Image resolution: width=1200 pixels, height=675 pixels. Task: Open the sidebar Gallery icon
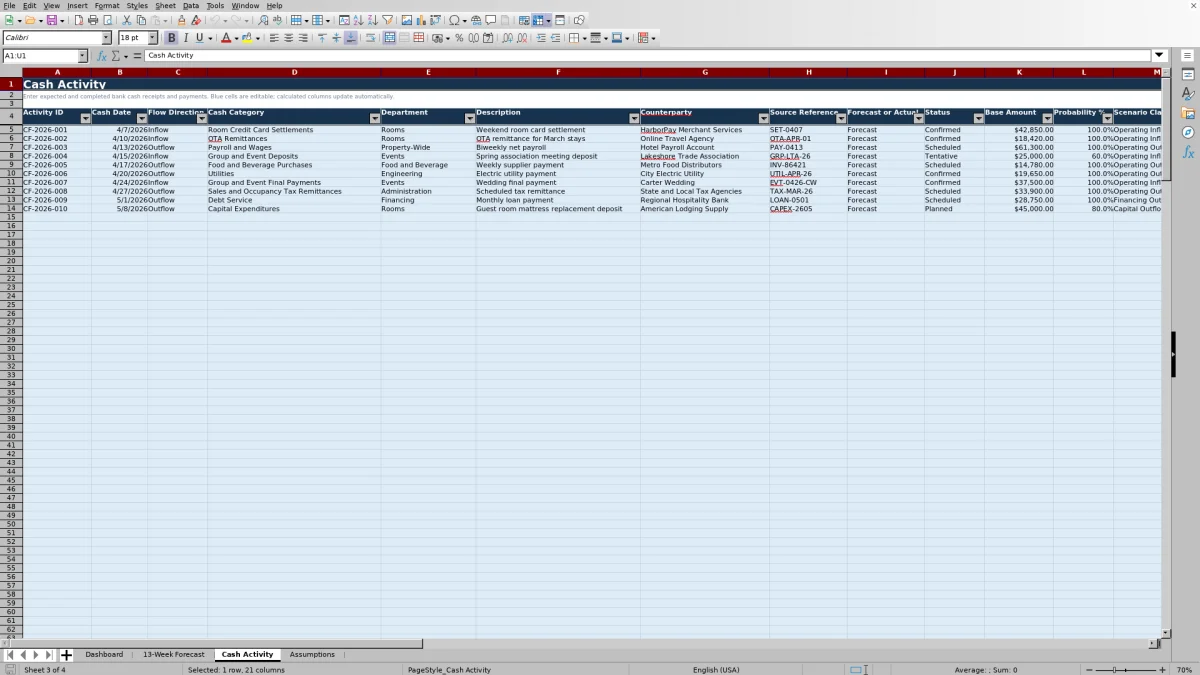click(1188, 113)
